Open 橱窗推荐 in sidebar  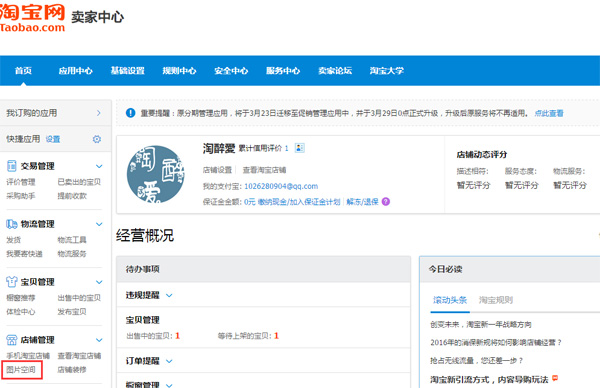pyautogui.click(x=21, y=298)
